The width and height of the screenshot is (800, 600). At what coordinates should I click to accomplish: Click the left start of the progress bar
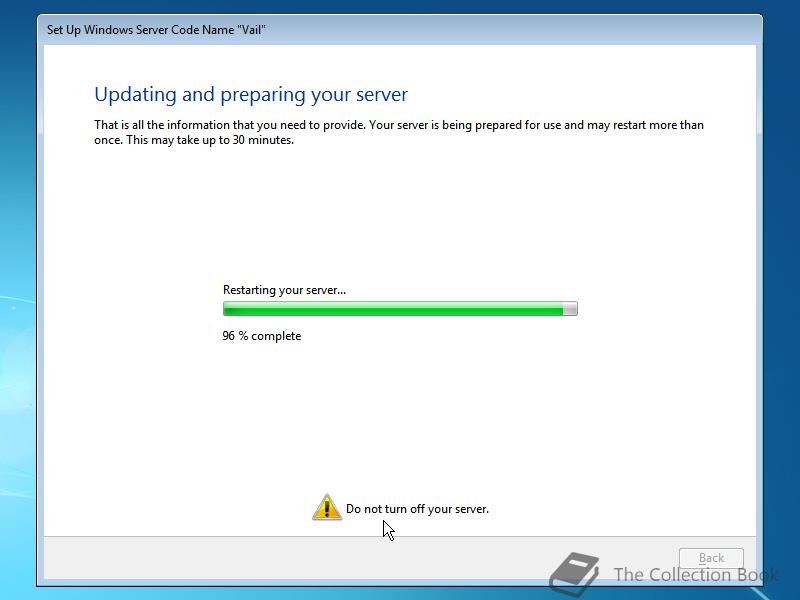pyautogui.click(x=228, y=309)
